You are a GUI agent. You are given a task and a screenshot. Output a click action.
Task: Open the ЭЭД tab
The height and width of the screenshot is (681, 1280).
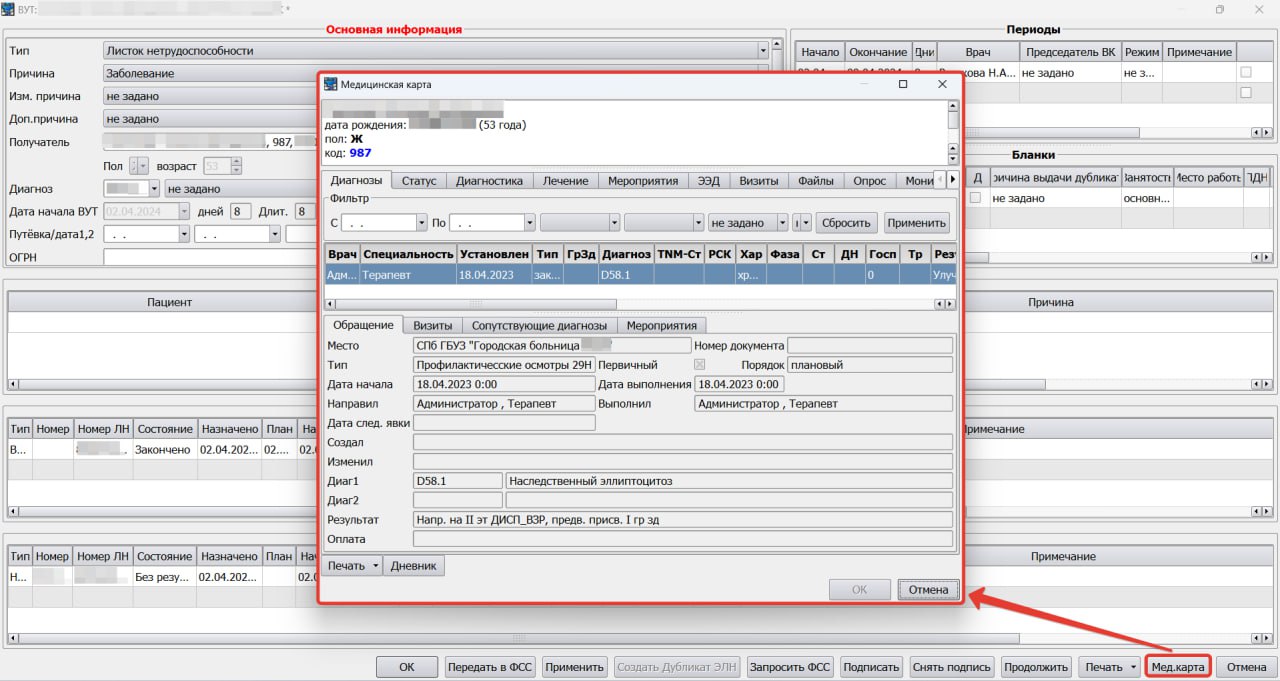pyautogui.click(x=709, y=181)
